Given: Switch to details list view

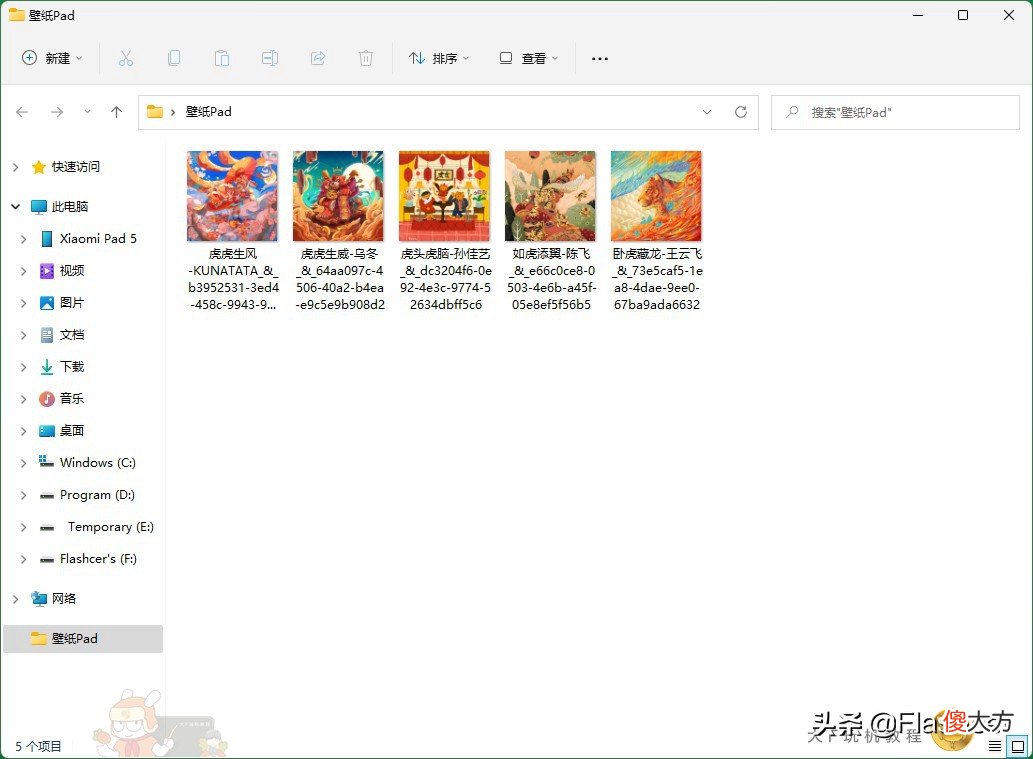Looking at the screenshot, I should pos(995,746).
